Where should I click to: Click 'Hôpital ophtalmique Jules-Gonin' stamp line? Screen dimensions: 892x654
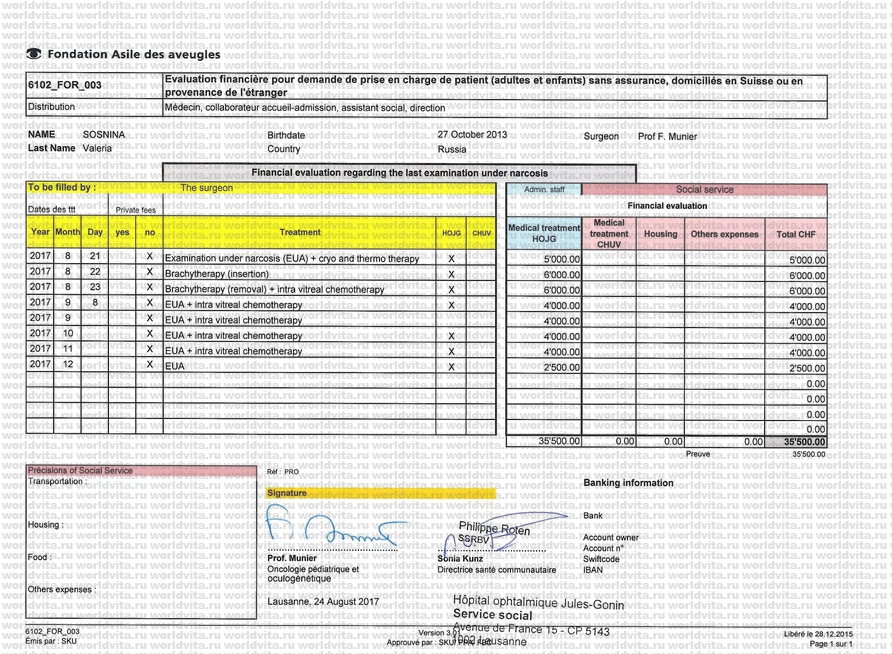point(538,602)
